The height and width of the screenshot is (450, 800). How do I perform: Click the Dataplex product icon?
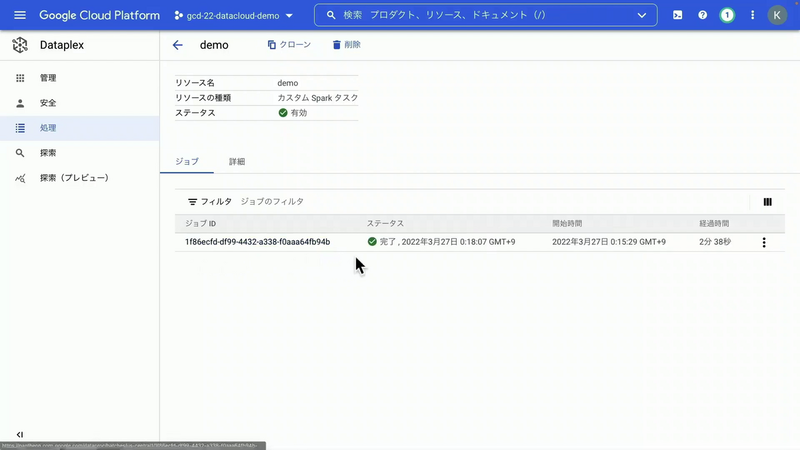(20, 45)
